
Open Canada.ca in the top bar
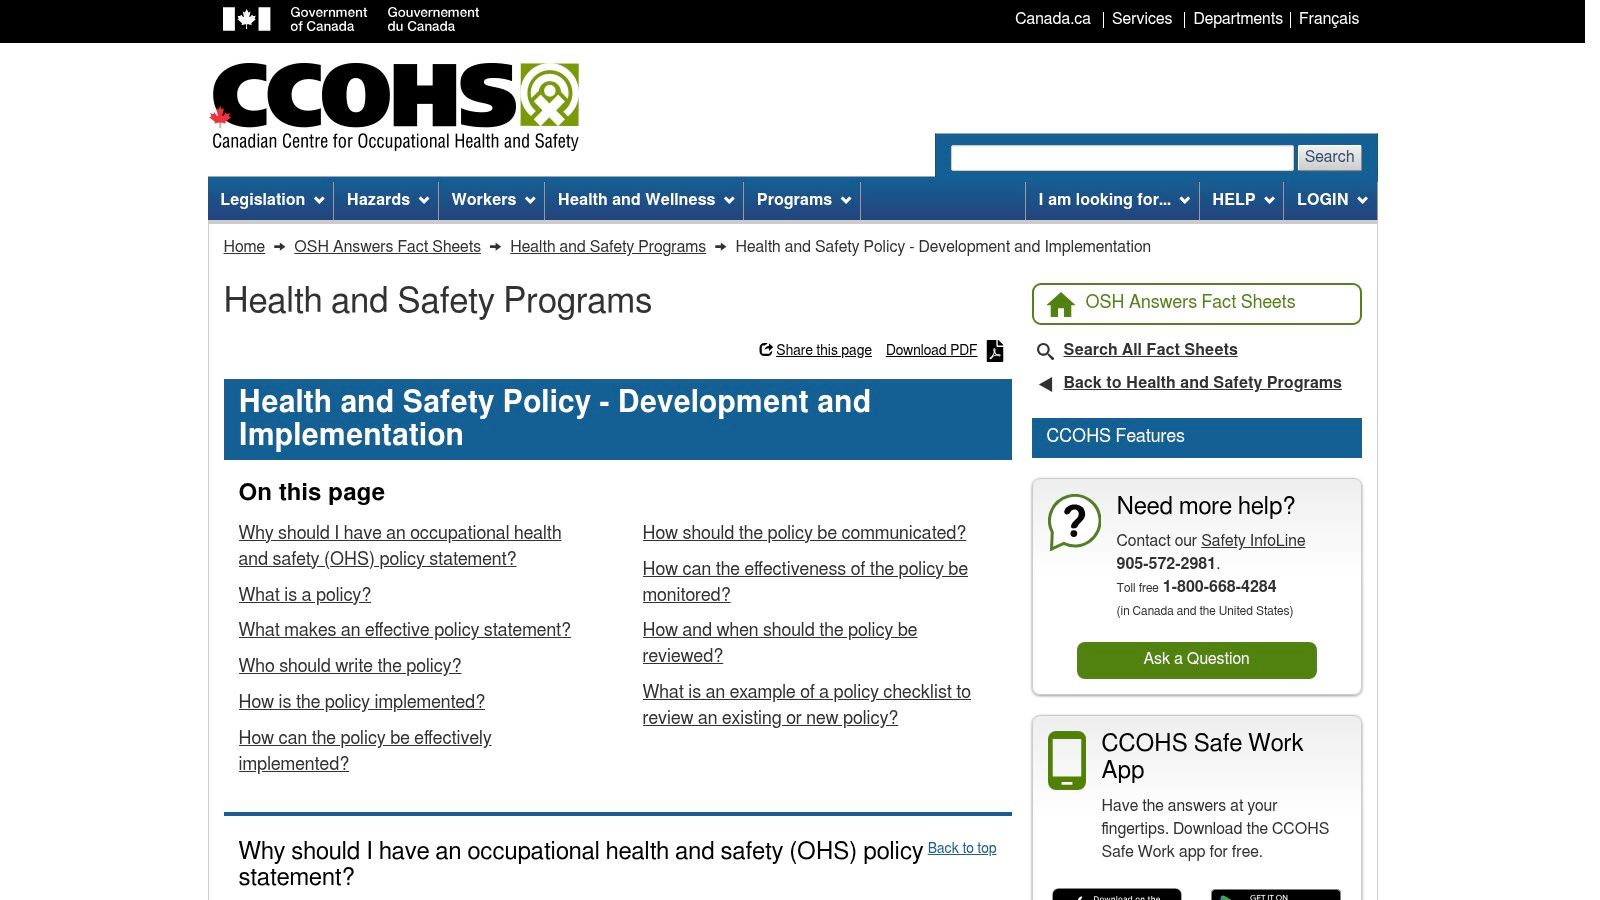[x=1052, y=19]
